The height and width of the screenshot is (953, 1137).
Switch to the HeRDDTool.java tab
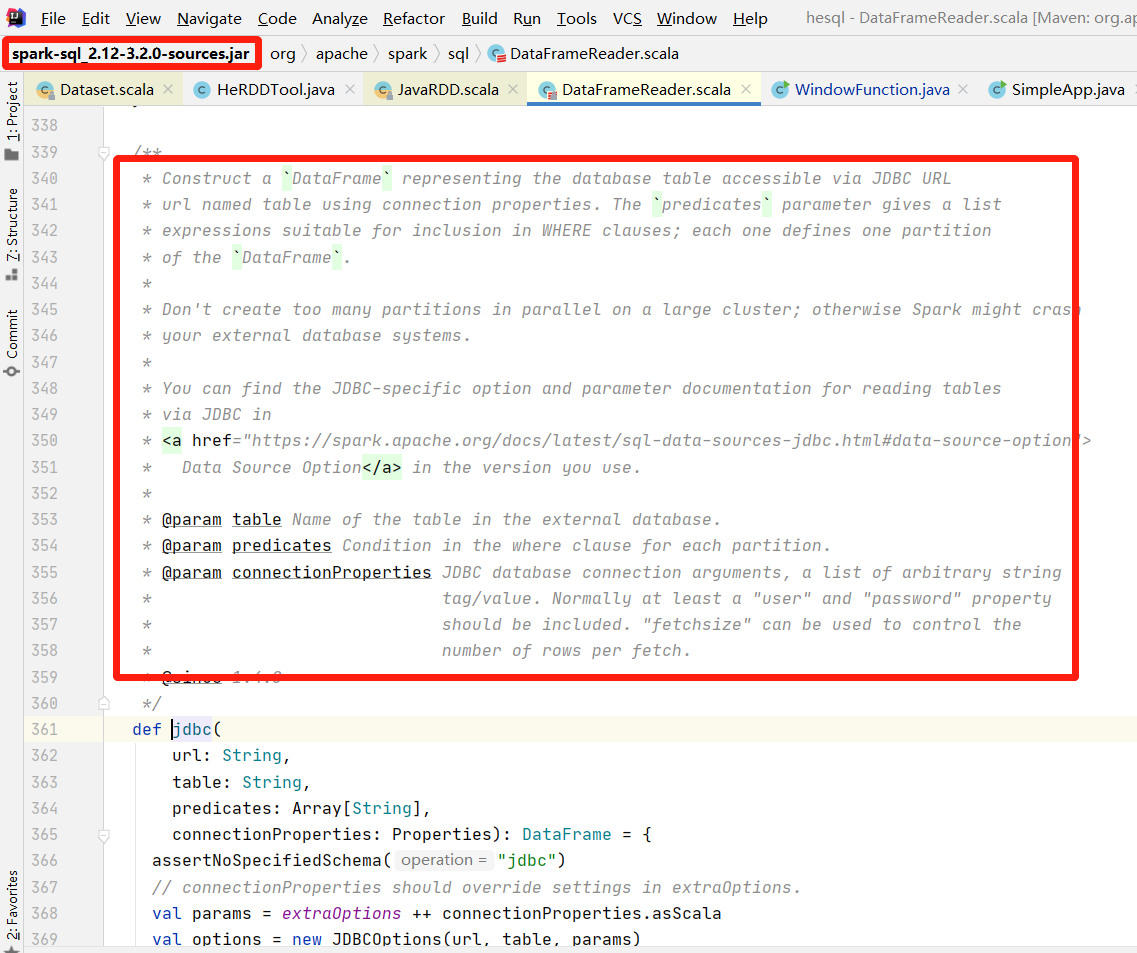pos(276,90)
